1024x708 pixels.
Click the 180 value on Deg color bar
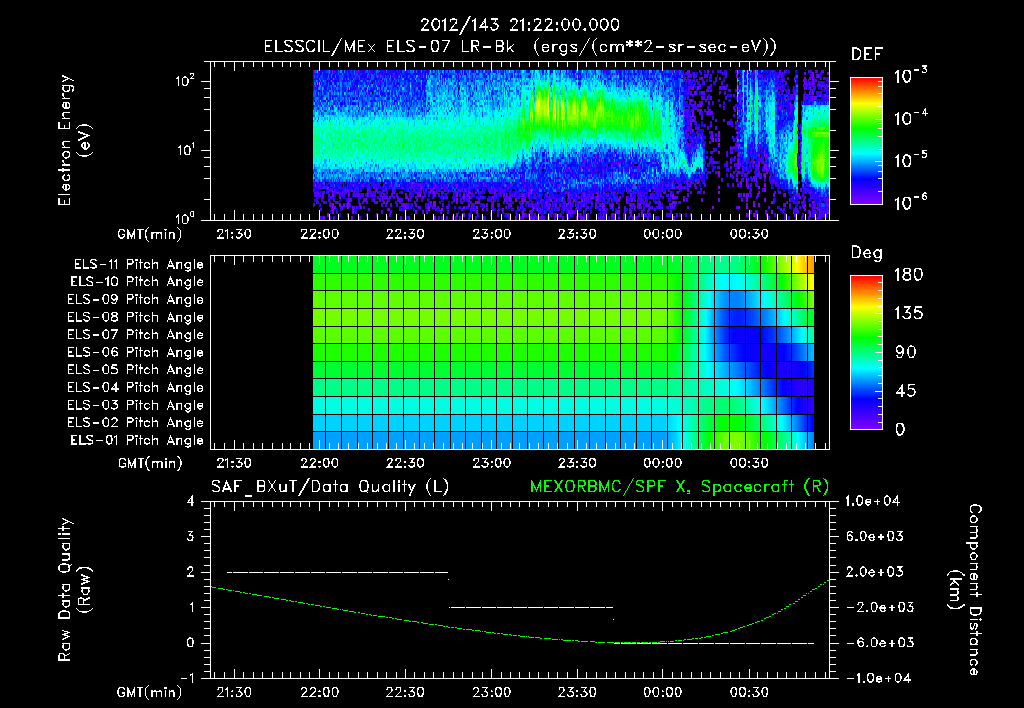pos(908,275)
